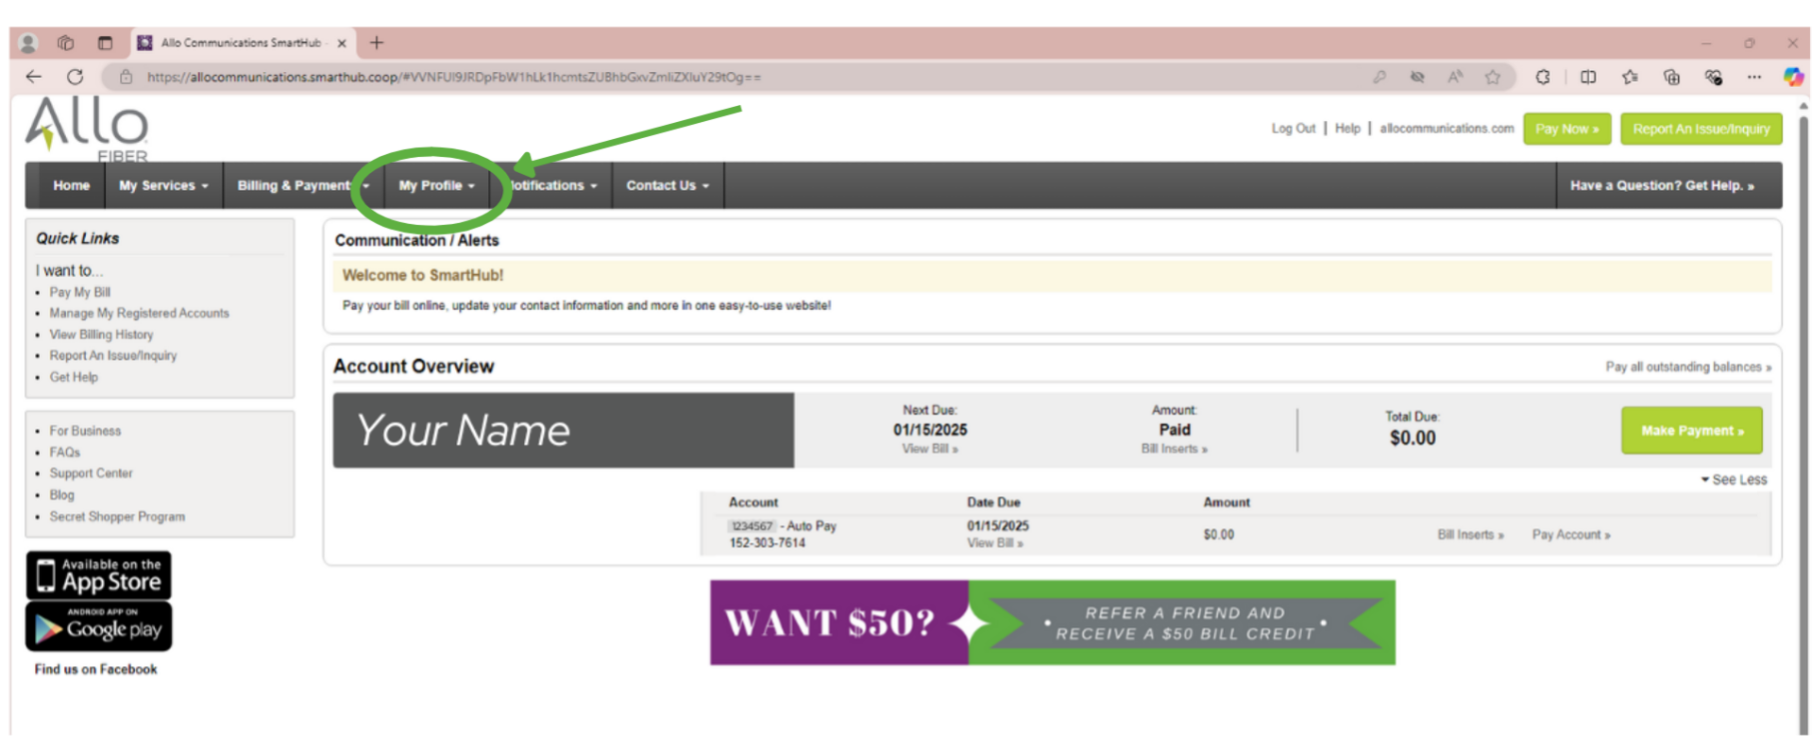
Task: Expand the My Profile dropdown
Action: click(x=437, y=186)
